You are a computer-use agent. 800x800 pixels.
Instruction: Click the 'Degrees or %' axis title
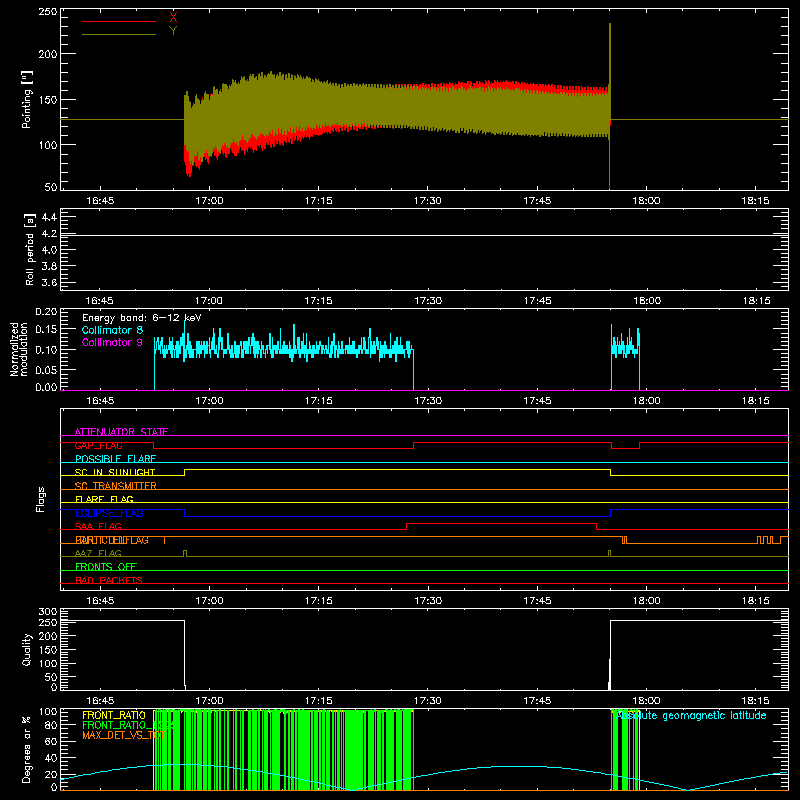click(x=27, y=750)
